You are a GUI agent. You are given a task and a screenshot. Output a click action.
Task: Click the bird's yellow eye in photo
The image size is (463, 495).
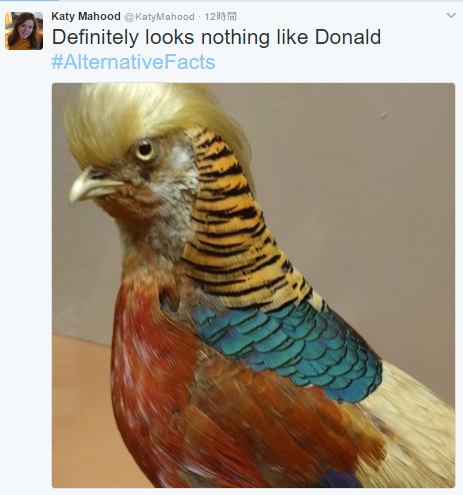(145, 149)
